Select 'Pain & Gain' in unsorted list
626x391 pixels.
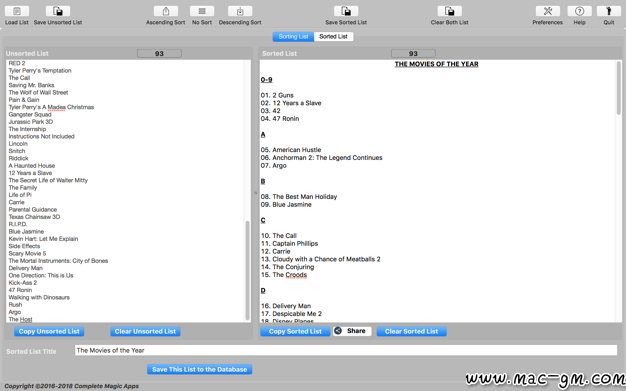(x=24, y=100)
